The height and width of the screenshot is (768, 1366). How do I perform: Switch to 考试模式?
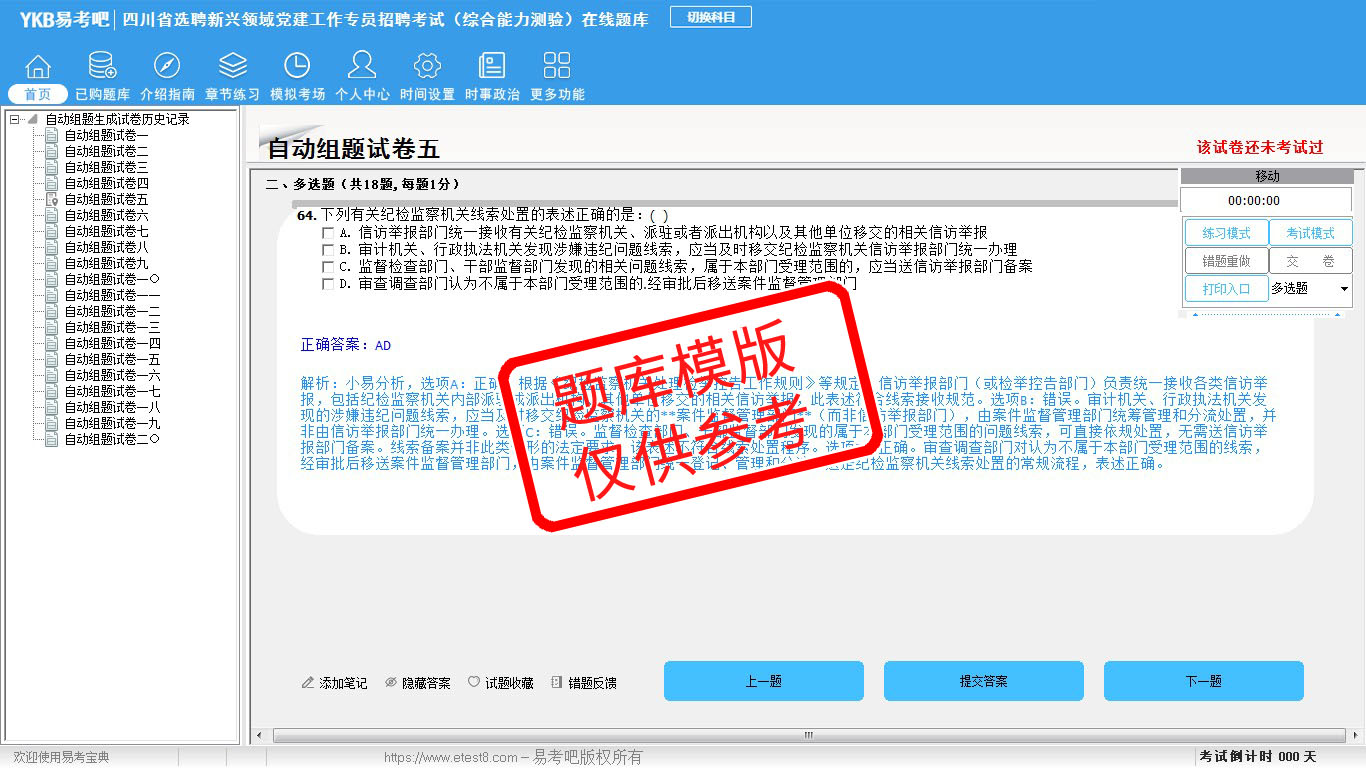[x=1310, y=233]
